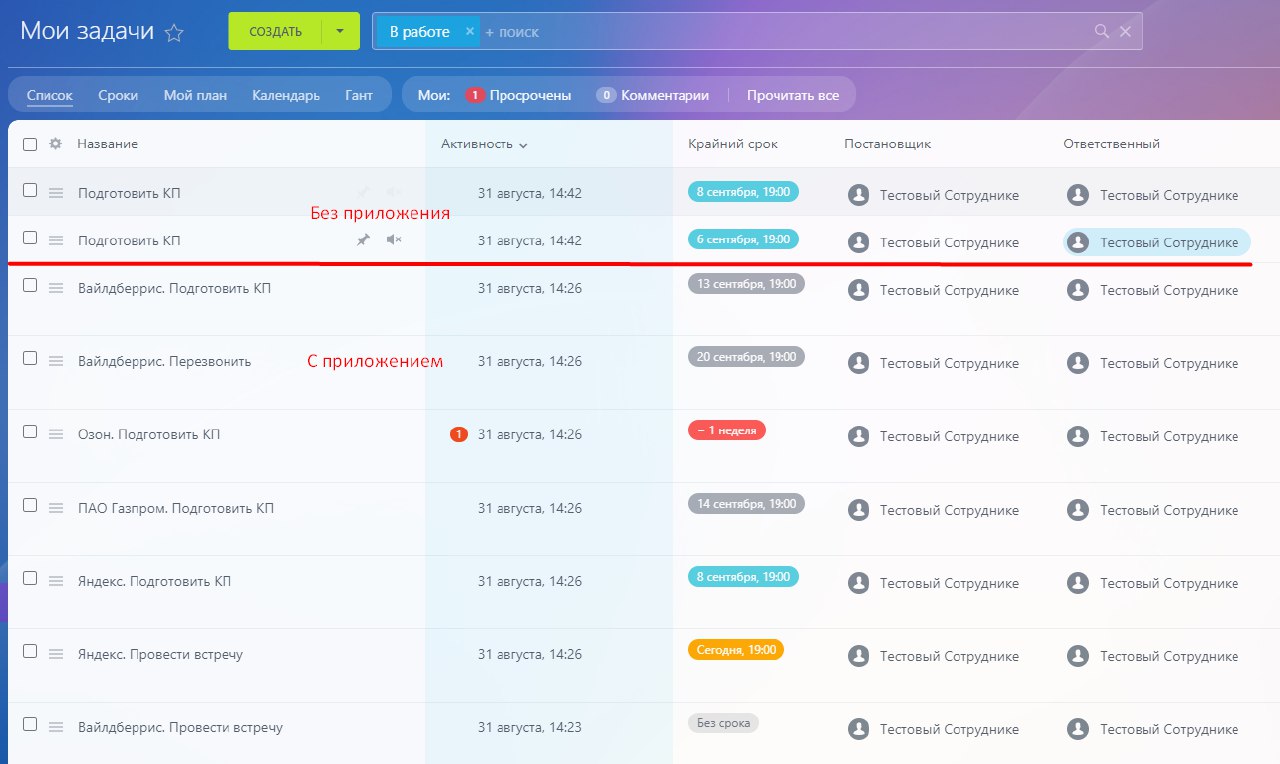This screenshot has height=764, width=1280.
Task: Open the СОЗДАТЬ button dropdown arrow
Action: pos(340,31)
